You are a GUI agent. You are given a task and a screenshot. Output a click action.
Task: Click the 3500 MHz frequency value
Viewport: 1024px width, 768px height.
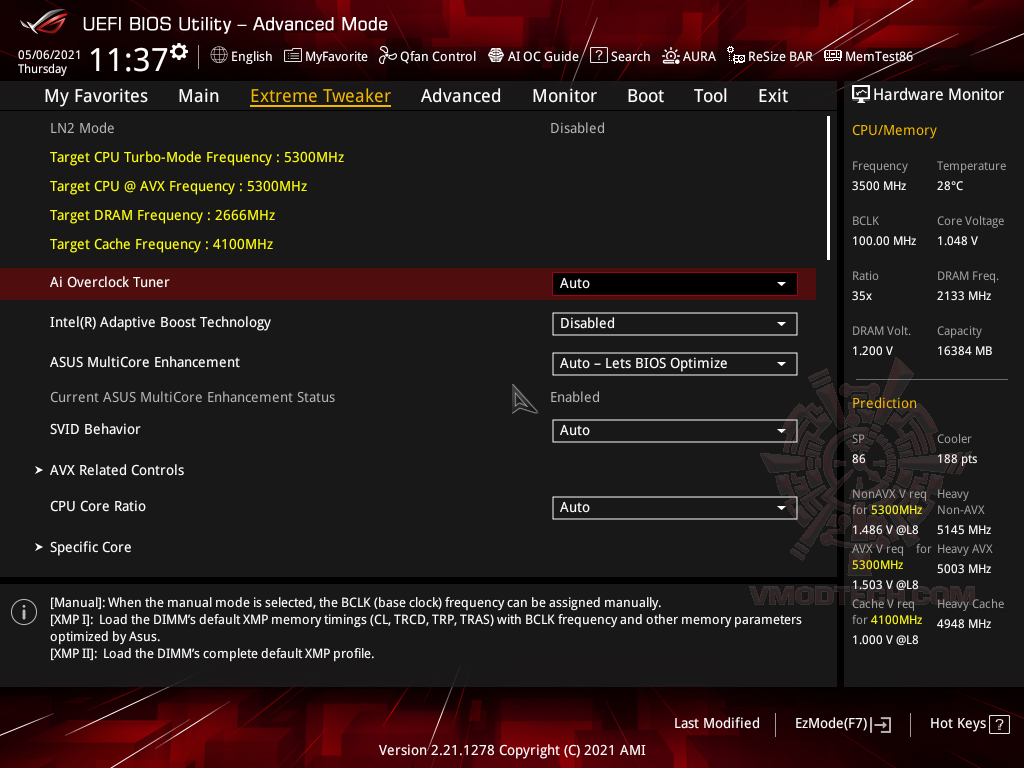[x=878, y=185]
